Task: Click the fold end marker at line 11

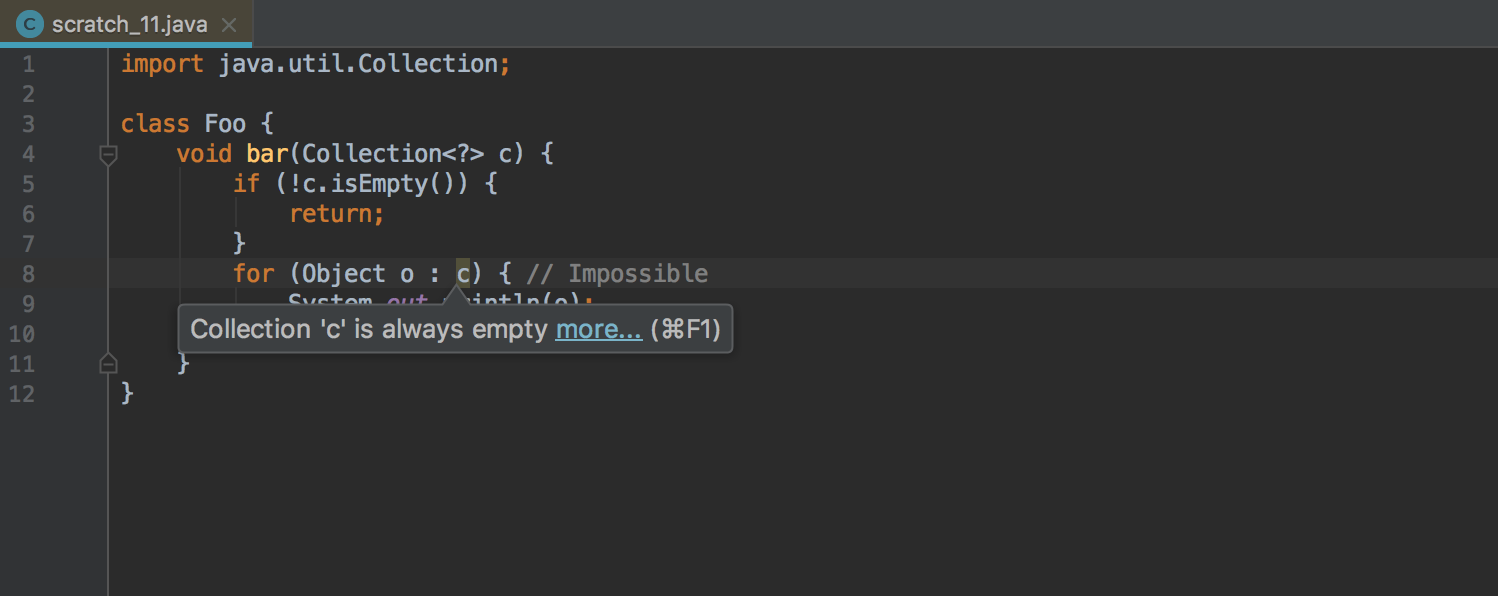Action: [108, 364]
